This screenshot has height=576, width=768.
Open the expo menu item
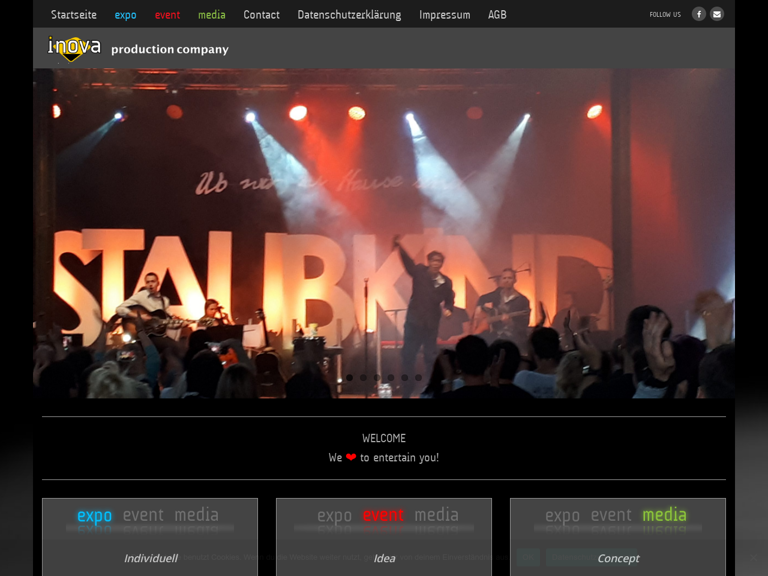125,15
